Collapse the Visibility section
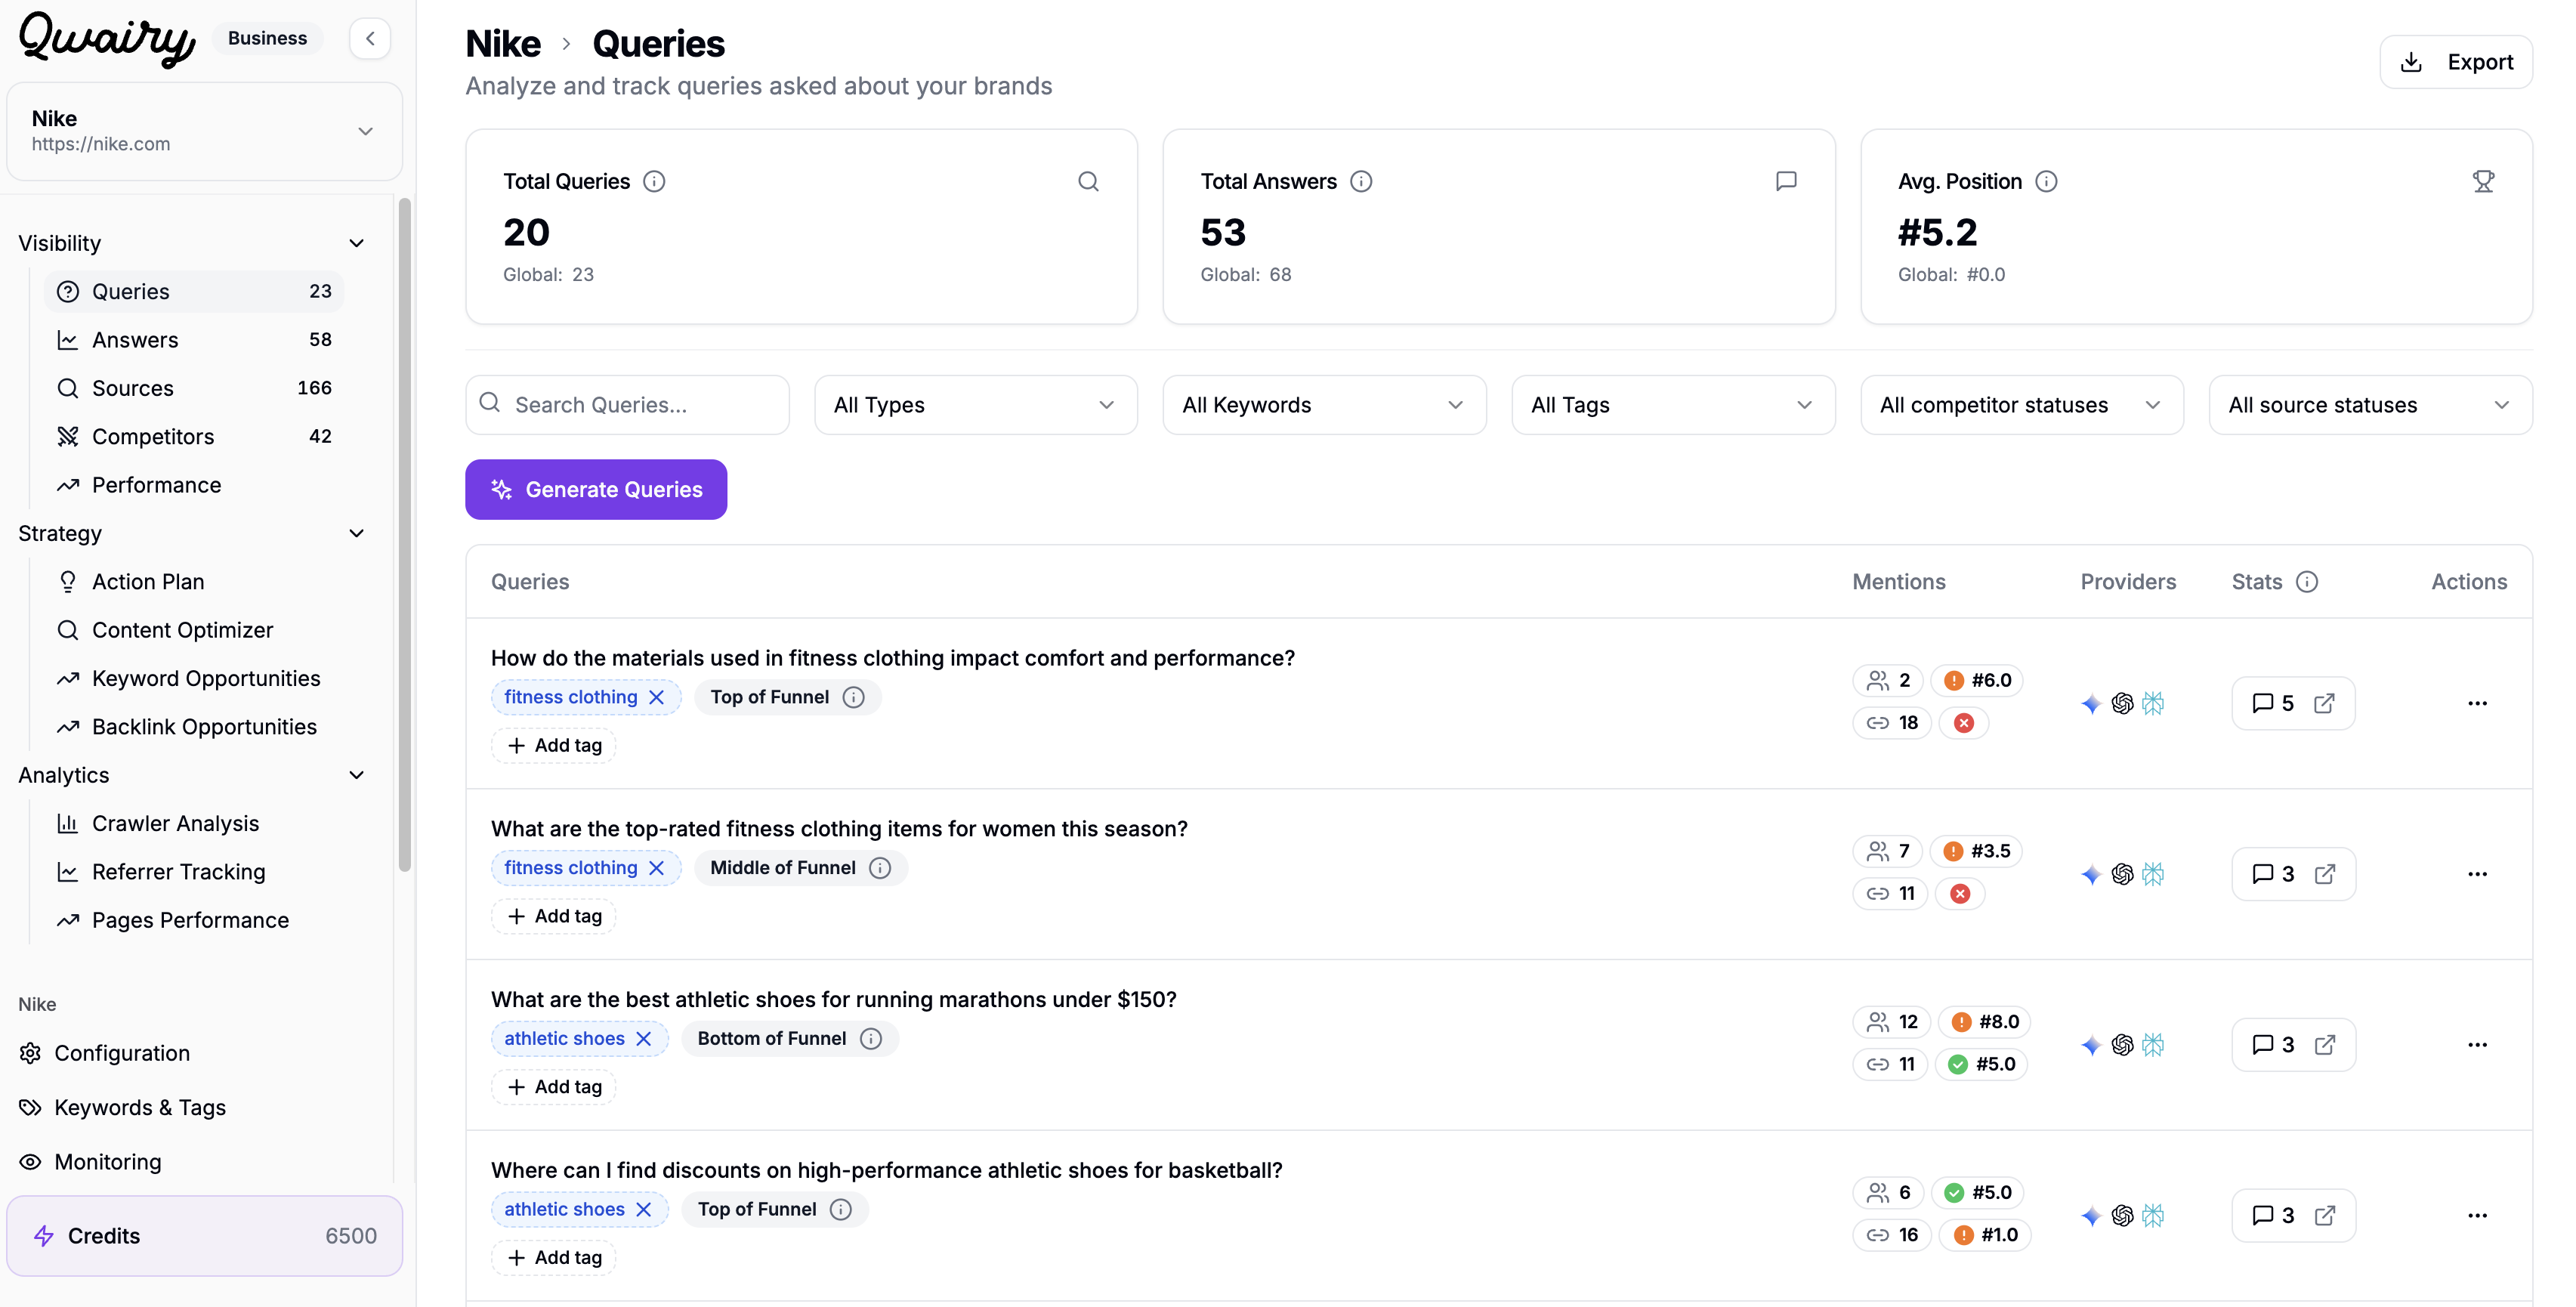The width and height of the screenshot is (2576, 1307). [356, 243]
